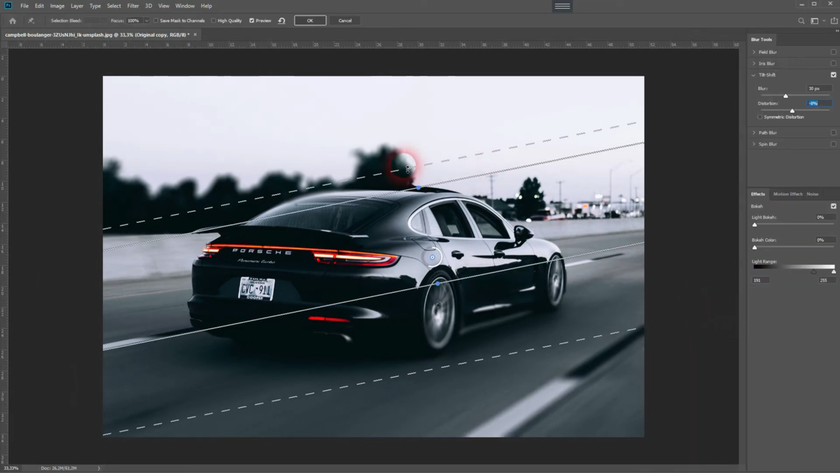Click the Light Range 191 field
Screen dimensions: 840x473
pos(761,280)
